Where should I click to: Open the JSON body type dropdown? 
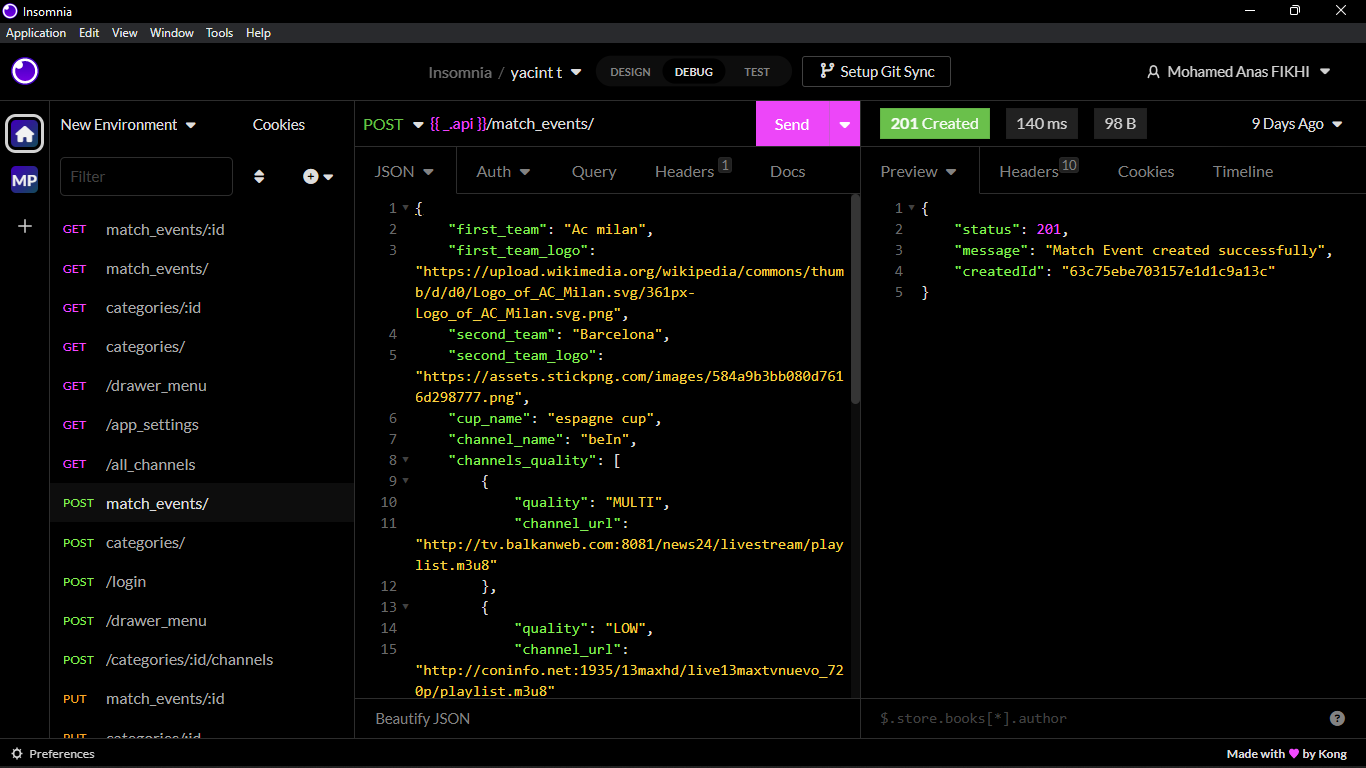point(404,172)
